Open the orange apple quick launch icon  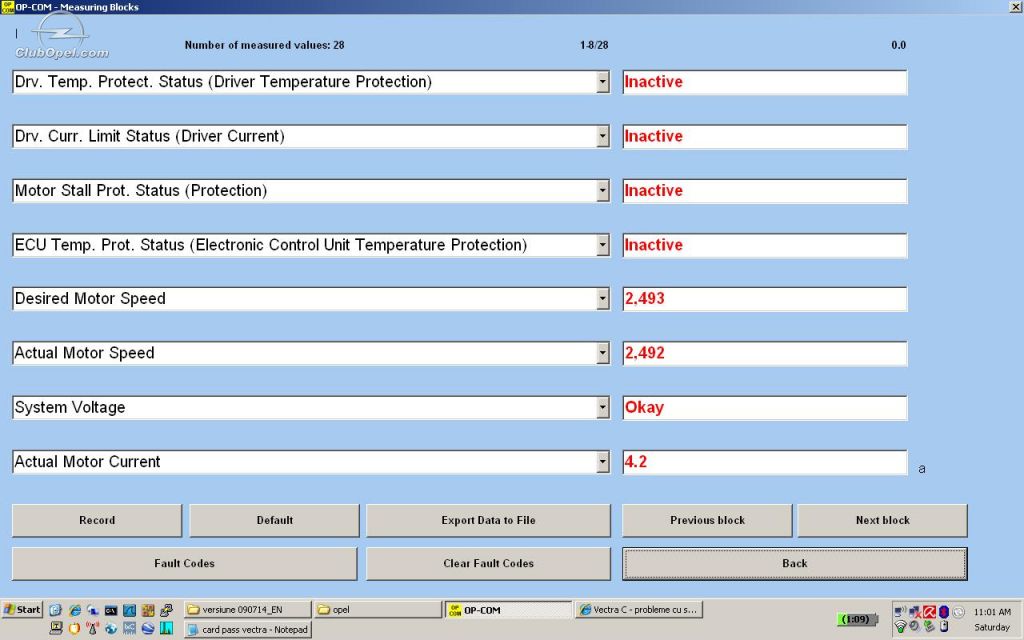[x=74, y=628]
